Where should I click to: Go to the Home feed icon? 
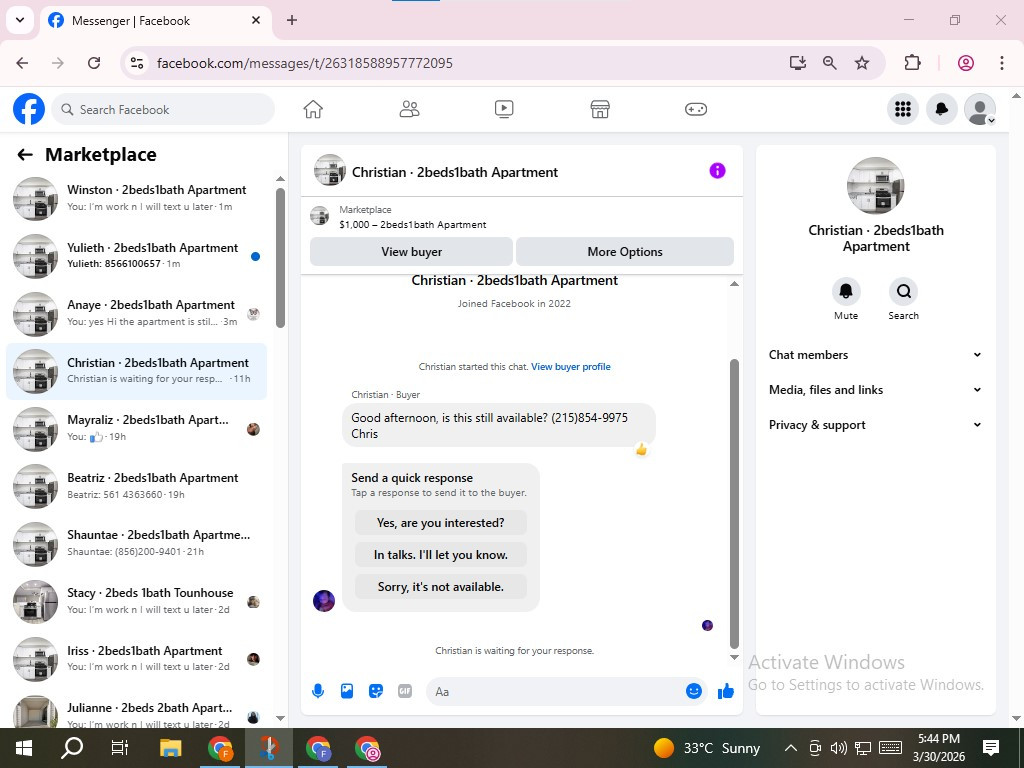coord(313,109)
